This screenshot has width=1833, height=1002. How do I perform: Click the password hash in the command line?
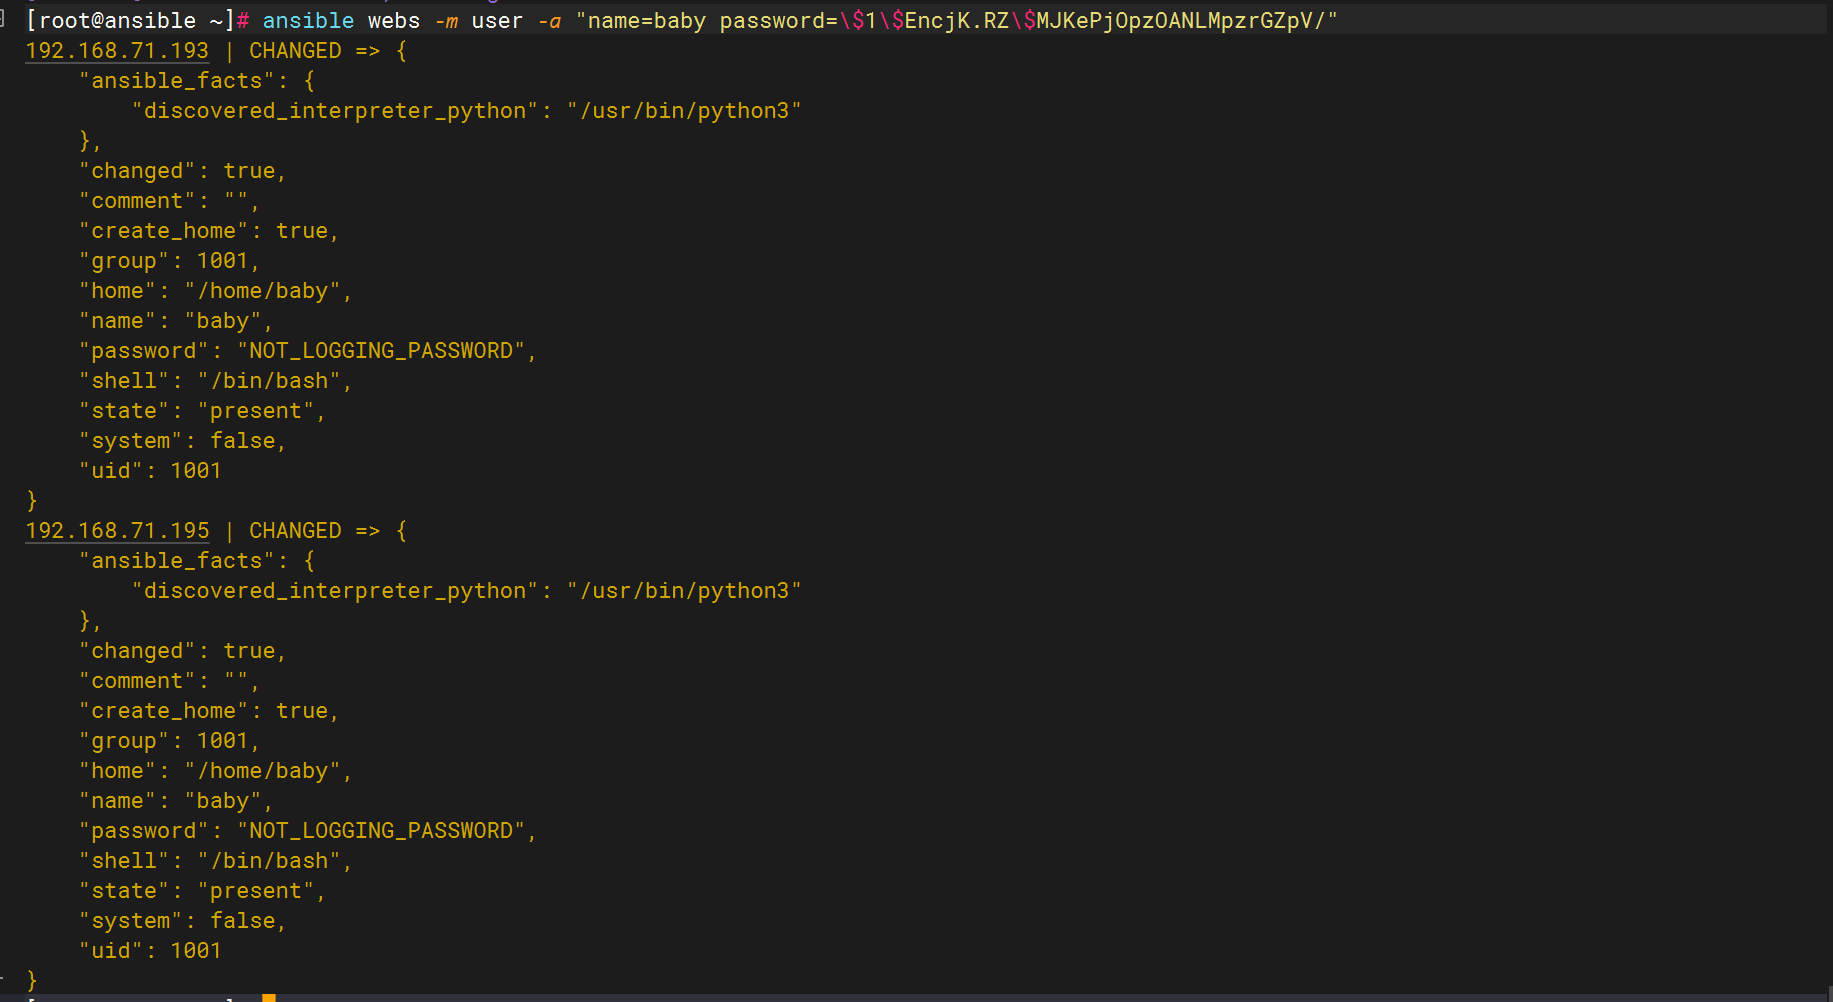pyautogui.click(x=1082, y=21)
